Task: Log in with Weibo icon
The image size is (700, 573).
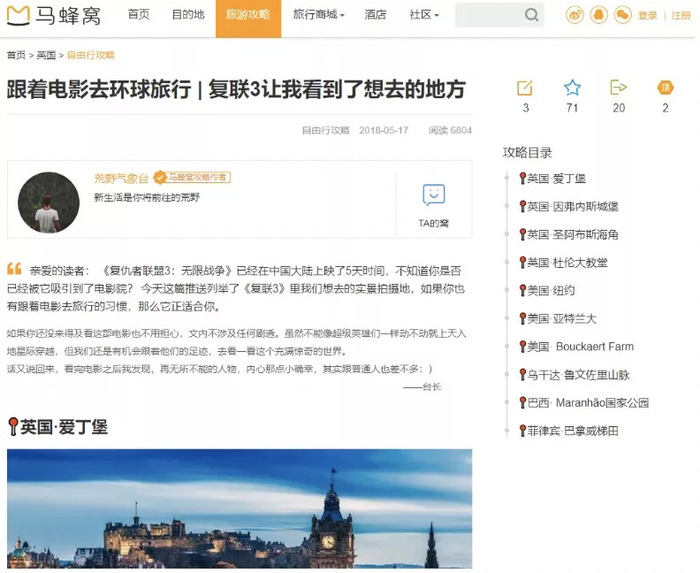Action: (575, 15)
